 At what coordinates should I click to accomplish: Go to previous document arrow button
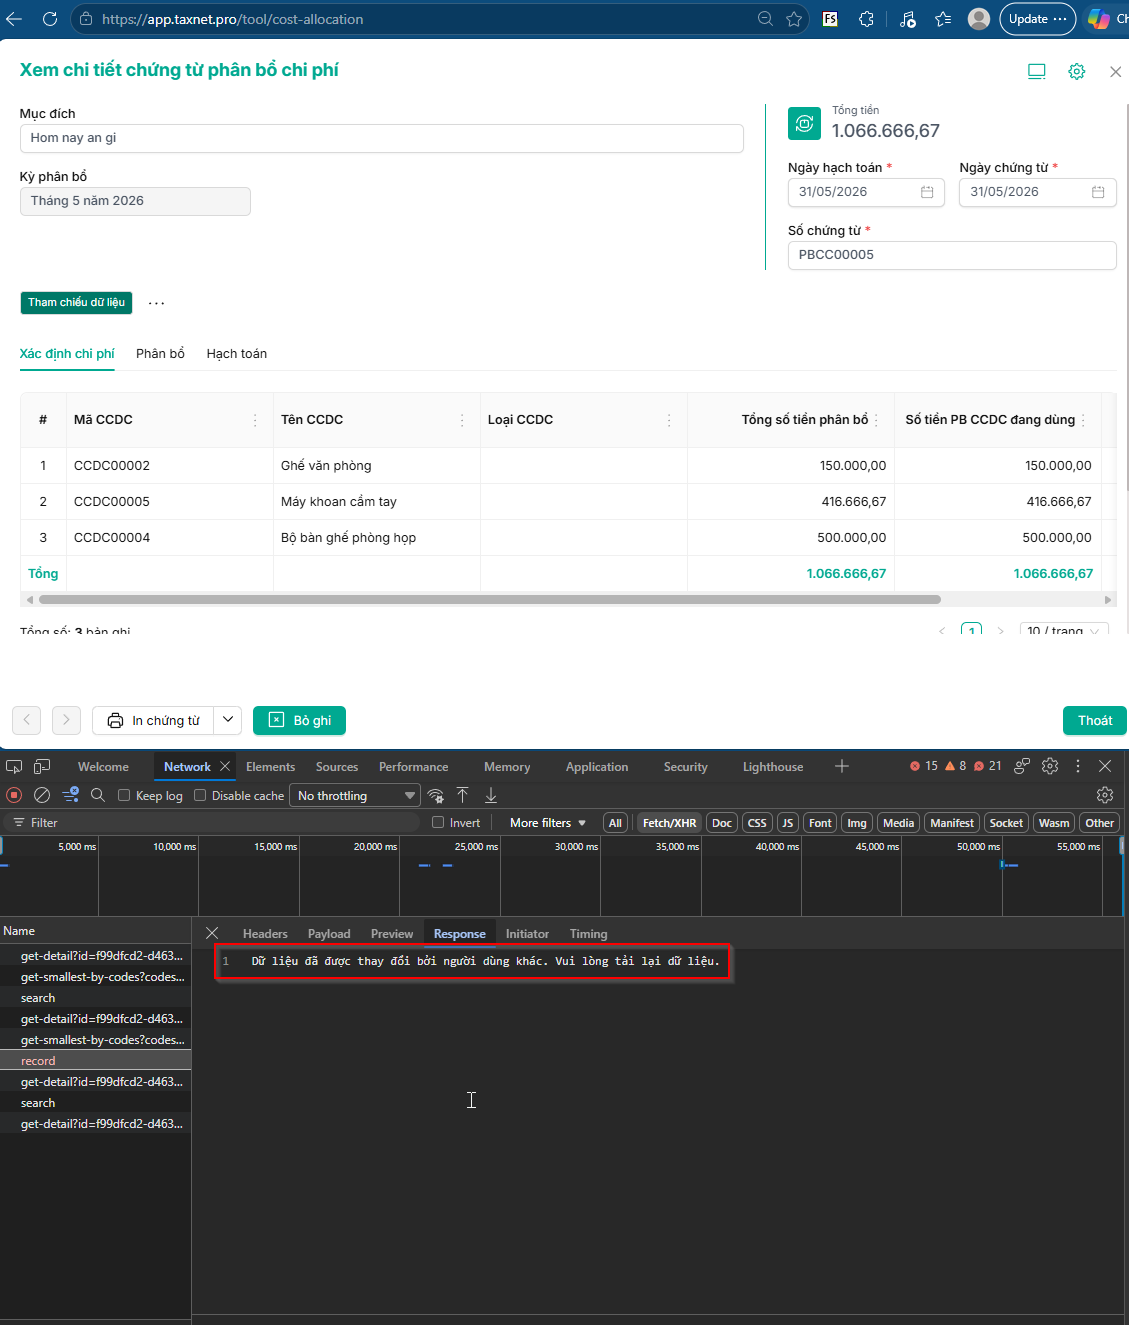27,720
